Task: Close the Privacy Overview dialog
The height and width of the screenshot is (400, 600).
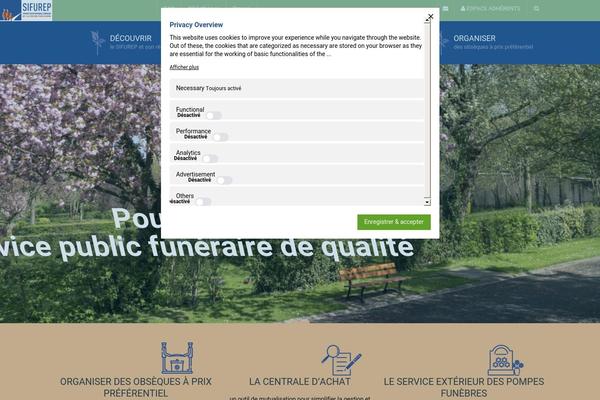Action: 430,16
